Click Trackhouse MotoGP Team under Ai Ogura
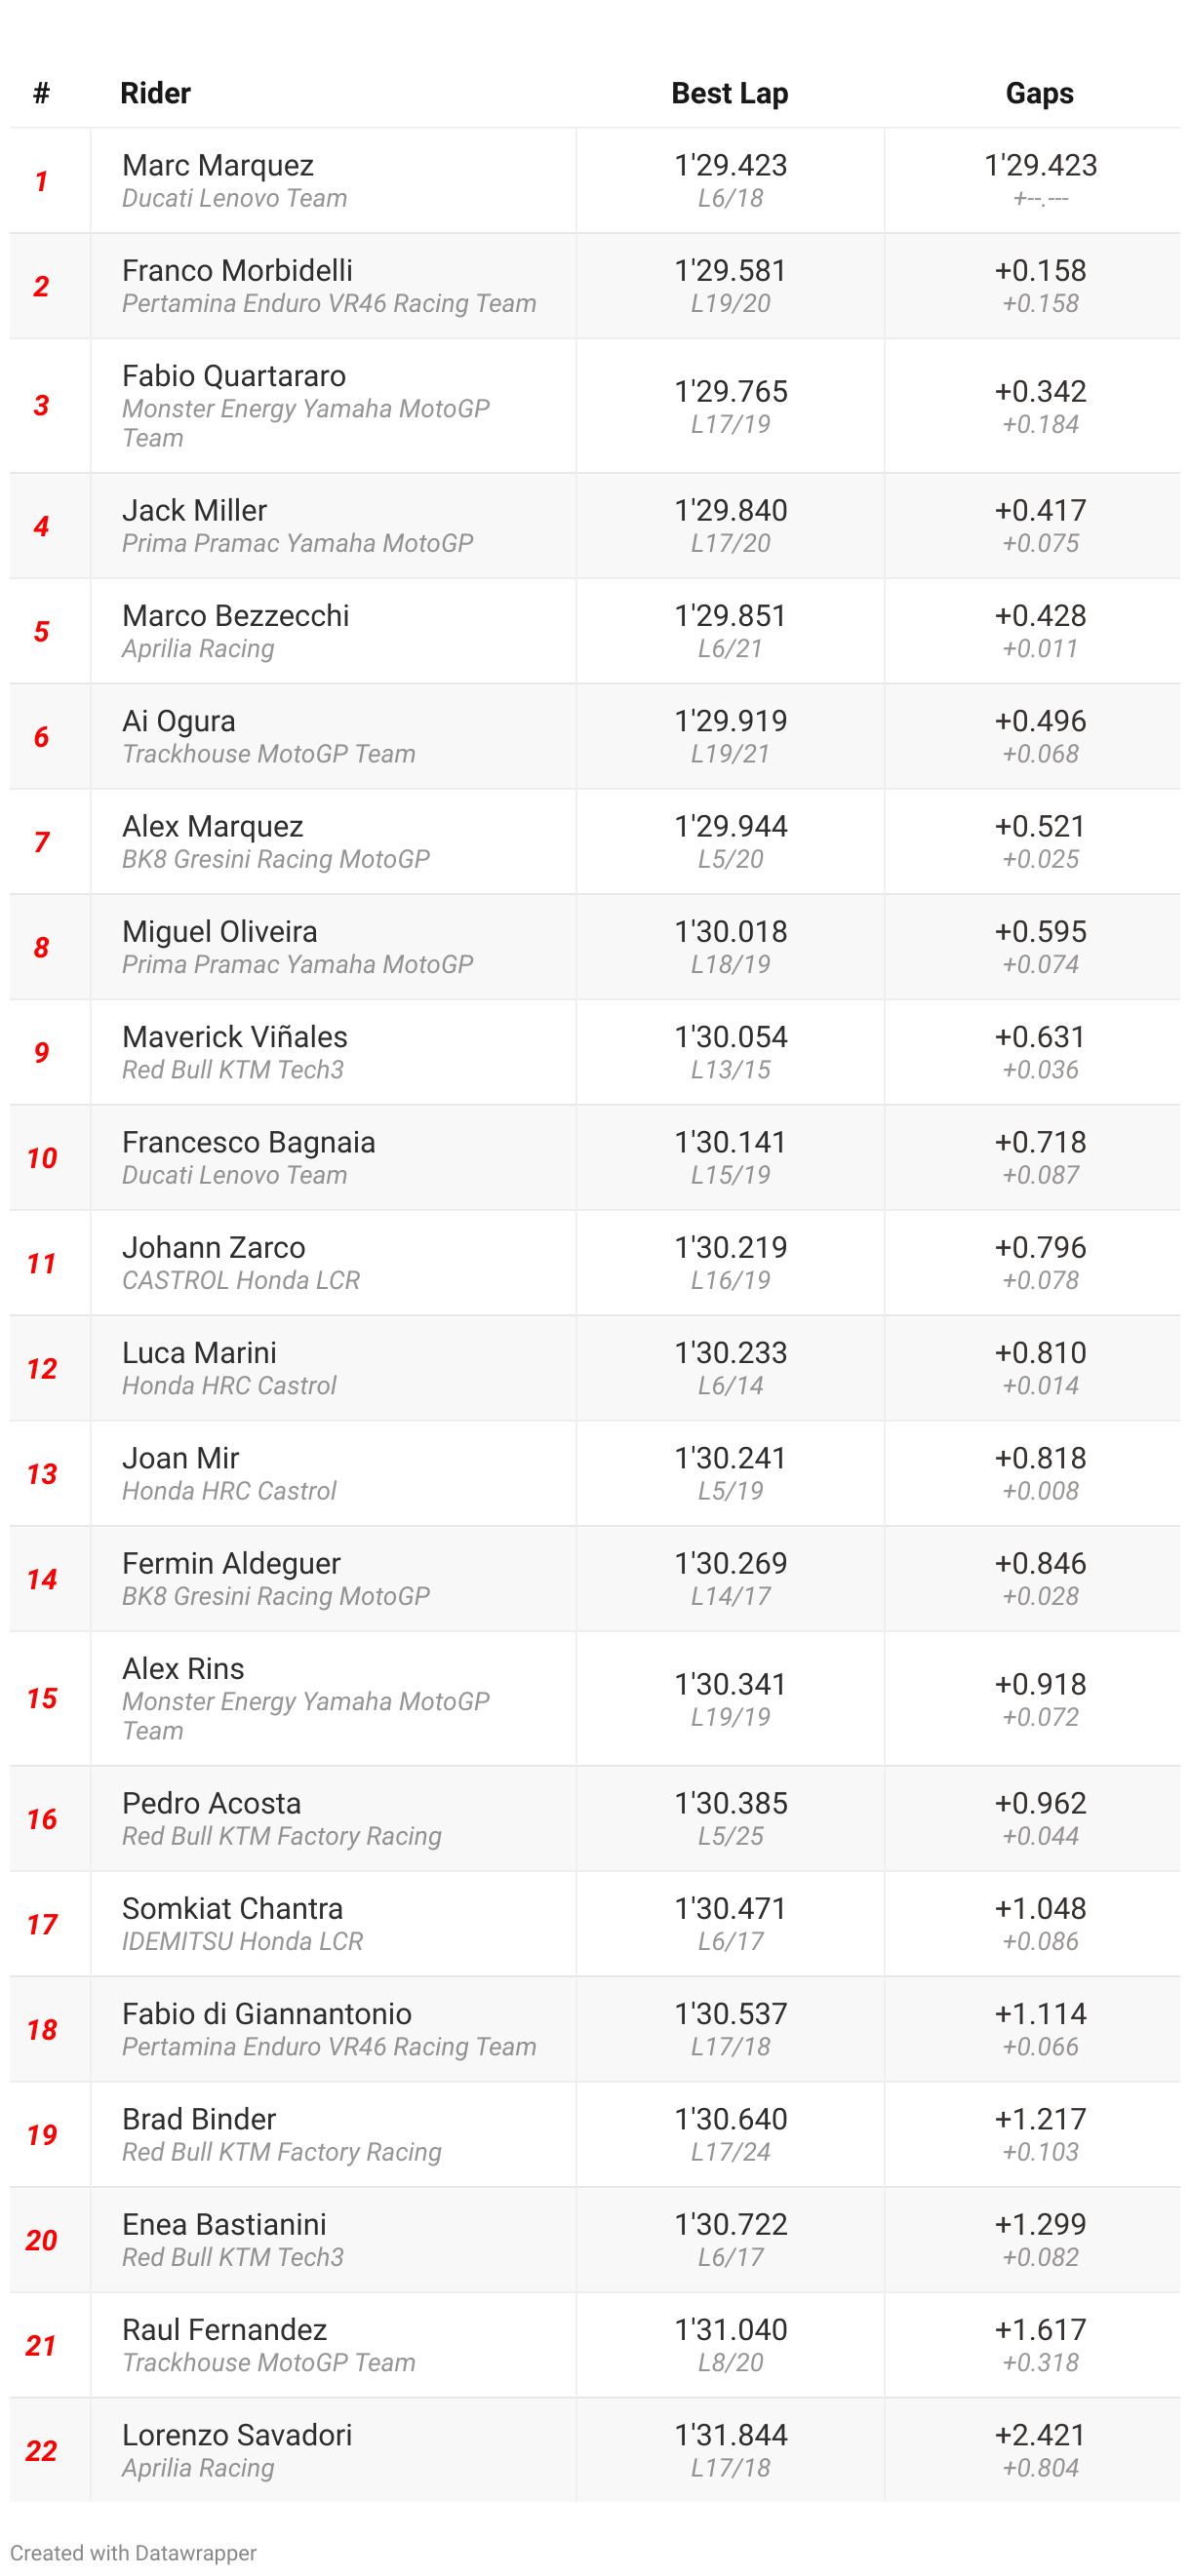Image resolution: width=1190 pixels, height=2576 pixels. click(x=268, y=754)
